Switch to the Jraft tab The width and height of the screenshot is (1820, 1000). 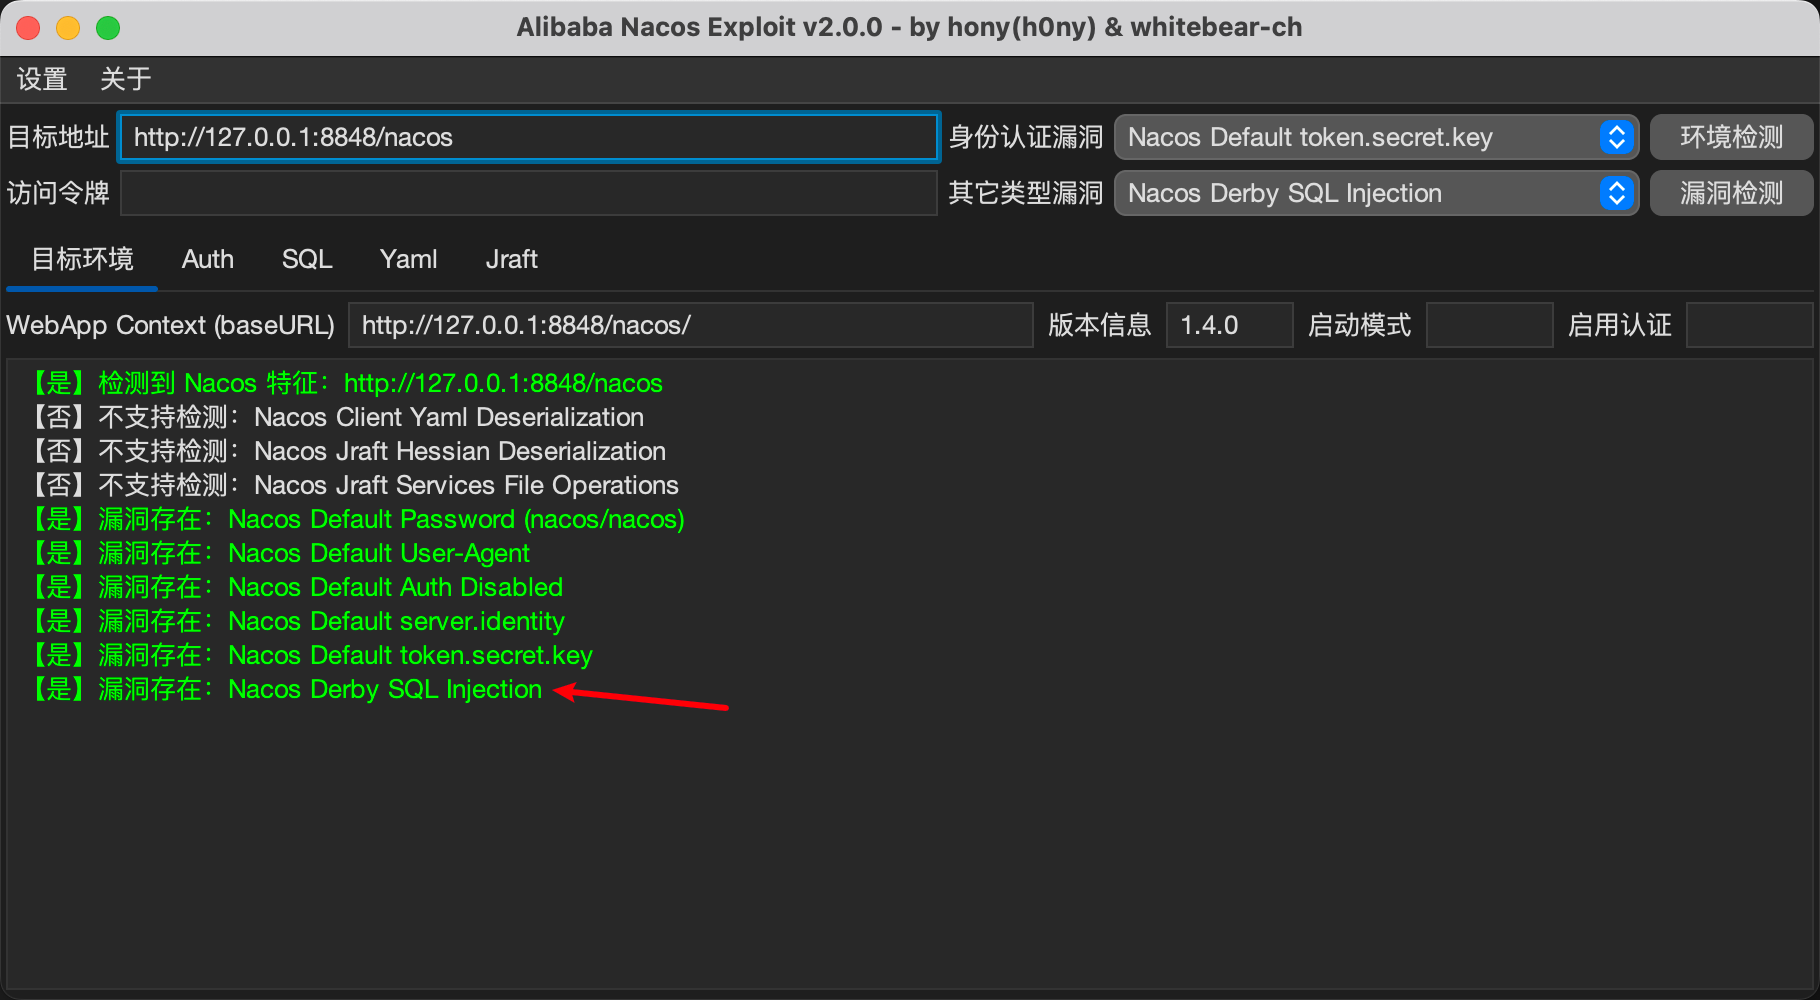point(512,260)
